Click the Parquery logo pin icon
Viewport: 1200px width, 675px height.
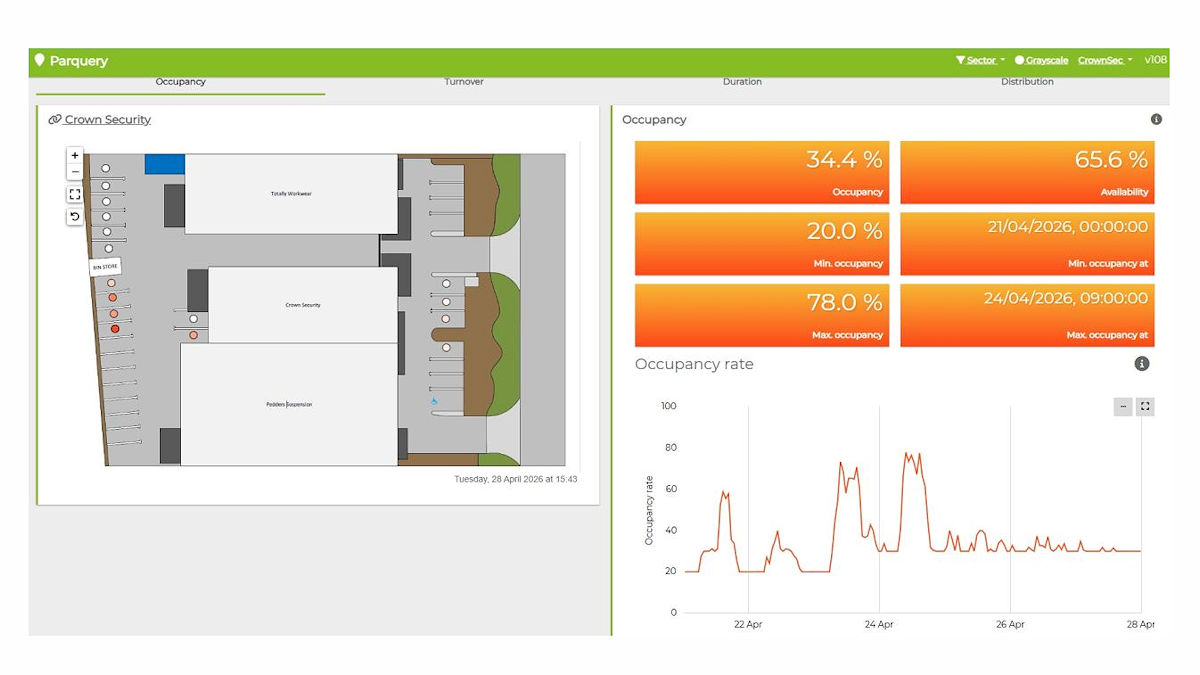pos(40,61)
